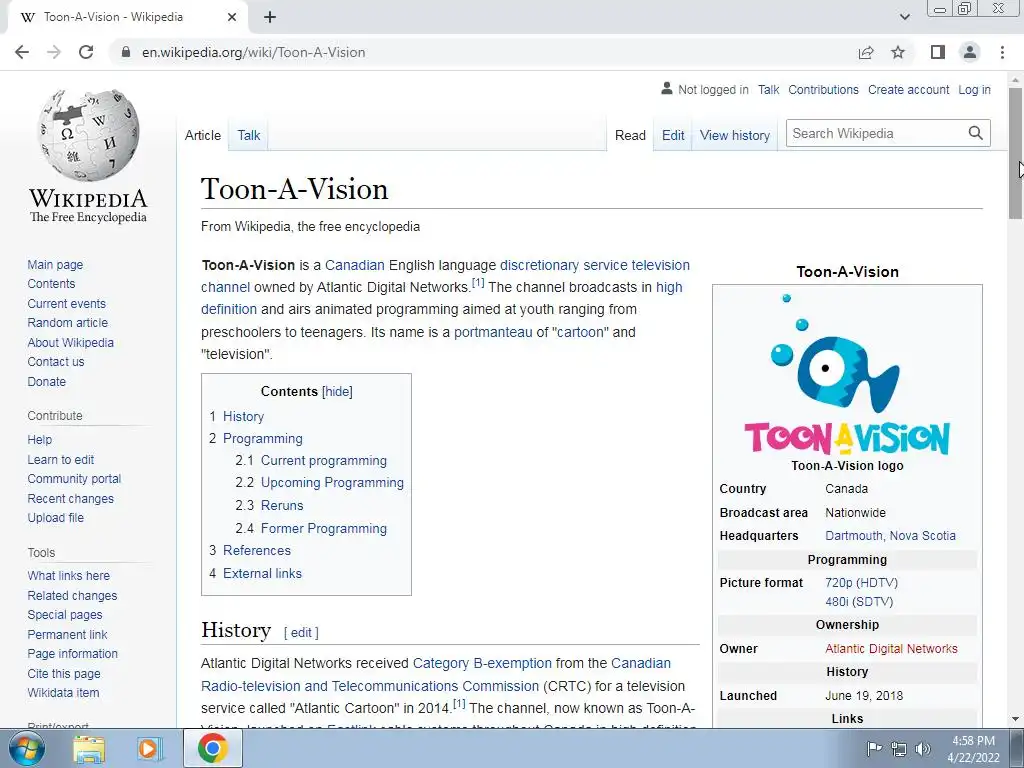Viewport: 1024px width, 768px height.
Task: Open the Canadian link in intro
Action: click(x=355, y=265)
